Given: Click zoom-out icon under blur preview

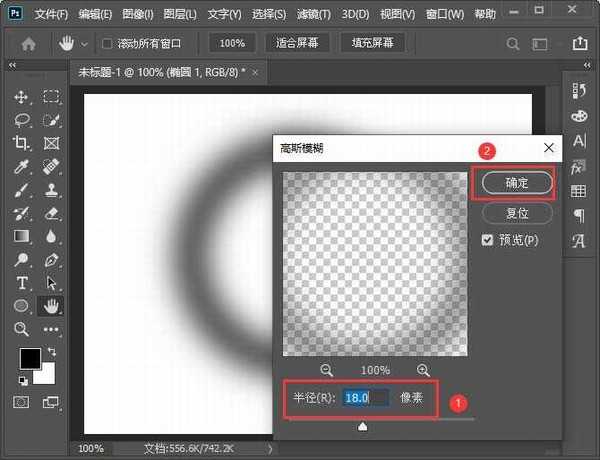Looking at the screenshot, I should click(x=326, y=369).
